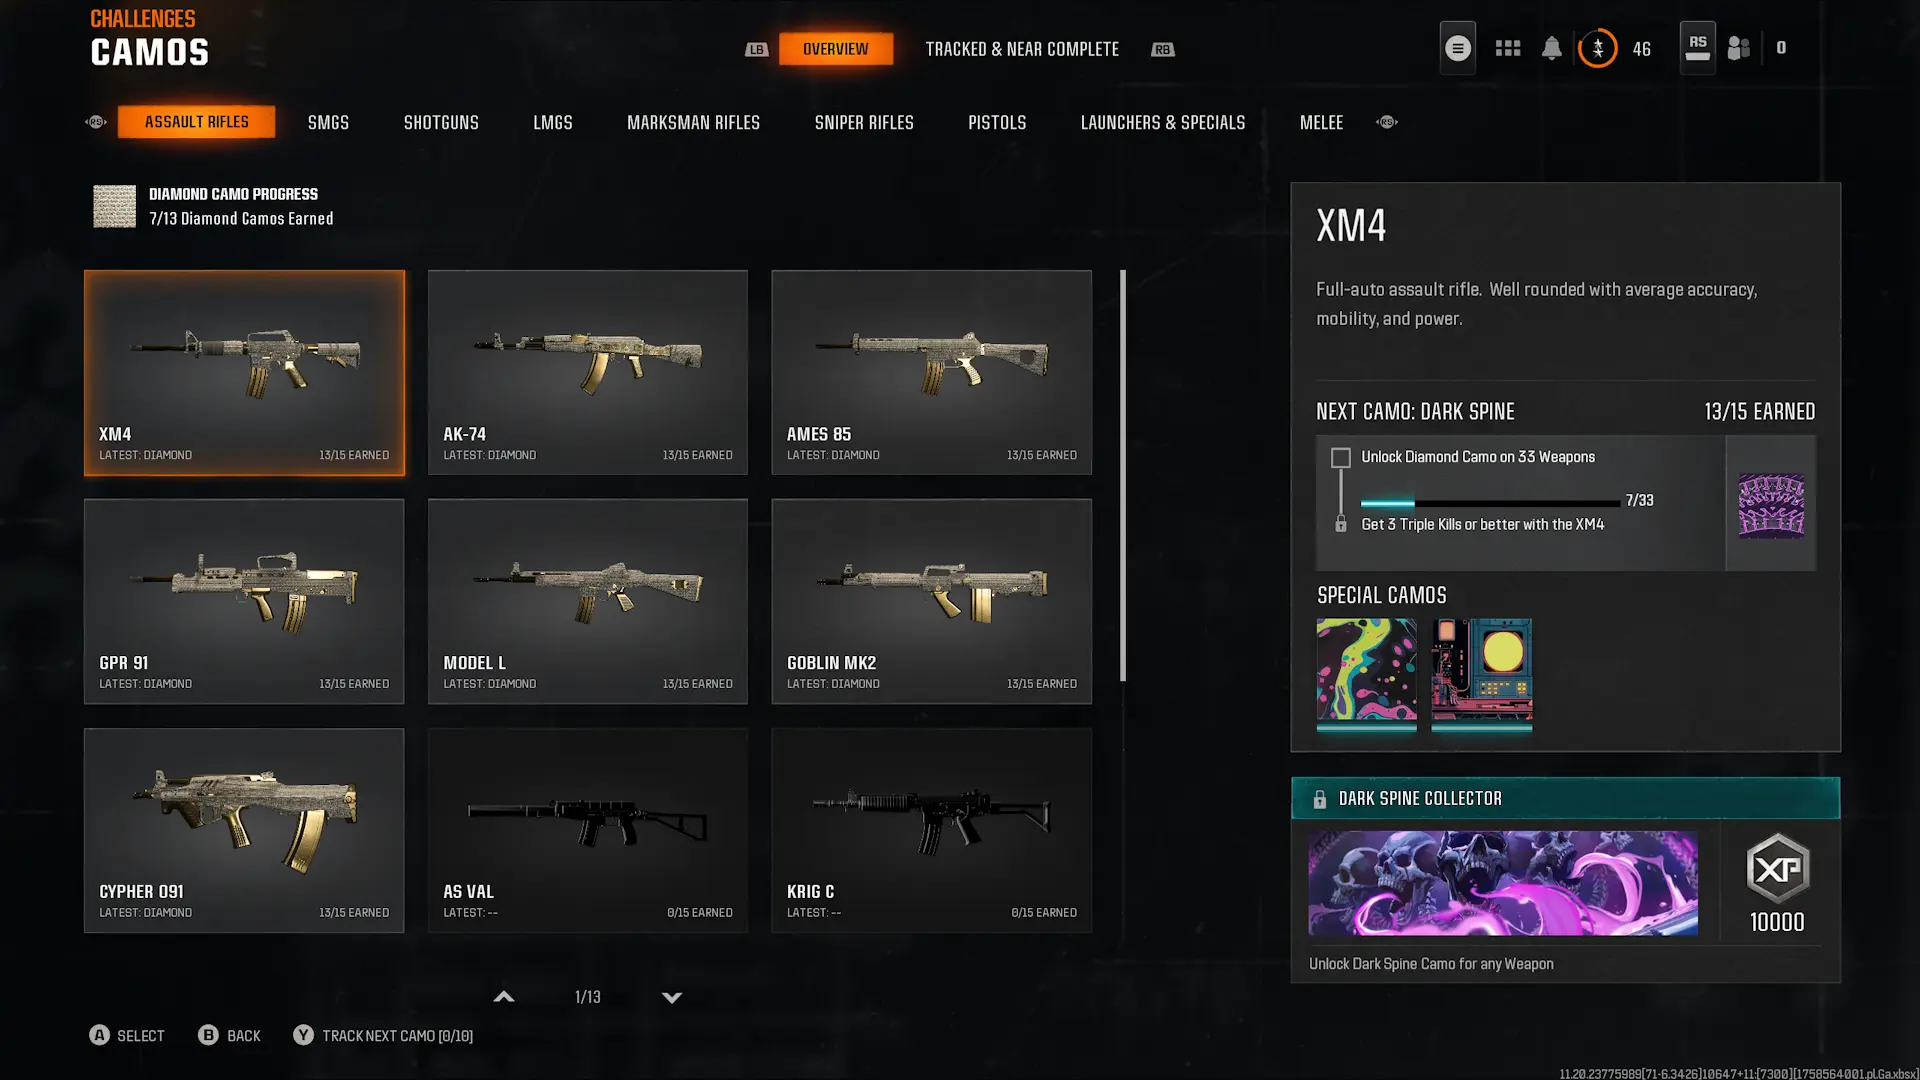This screenshot has width=1920, height=1080.
Task: Go to previous page with up chevron
Action: point(504,997)
